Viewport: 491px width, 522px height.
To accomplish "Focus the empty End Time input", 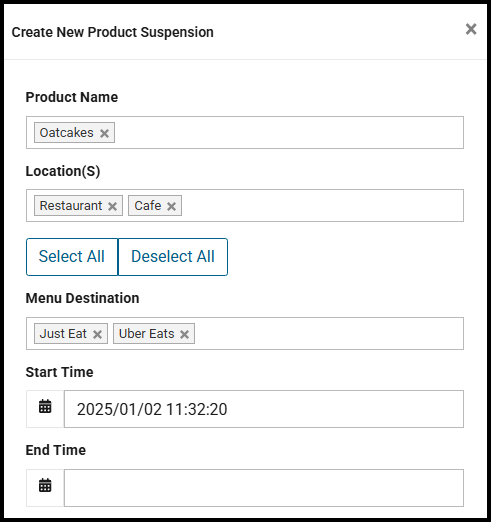I will (x=264, y=488).
